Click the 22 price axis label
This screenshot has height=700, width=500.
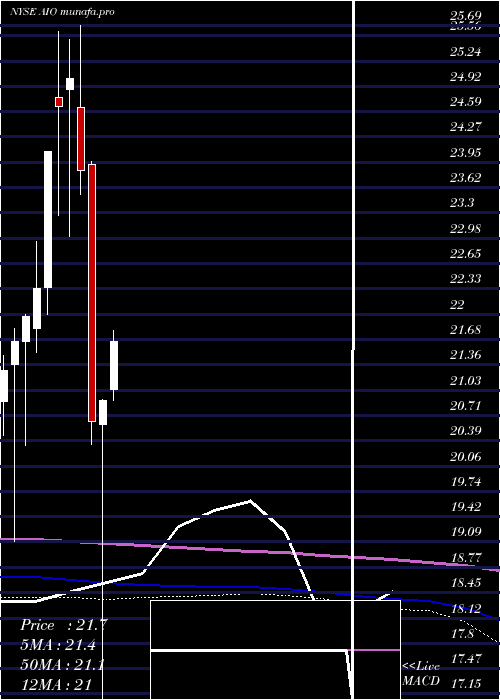(x=458, y=305)
